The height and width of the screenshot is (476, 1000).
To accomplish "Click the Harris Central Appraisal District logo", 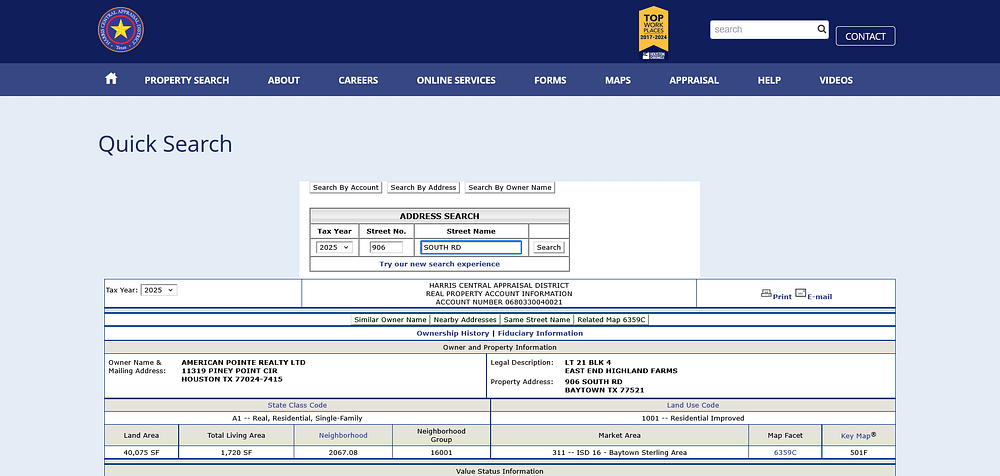I will point(121,29).
